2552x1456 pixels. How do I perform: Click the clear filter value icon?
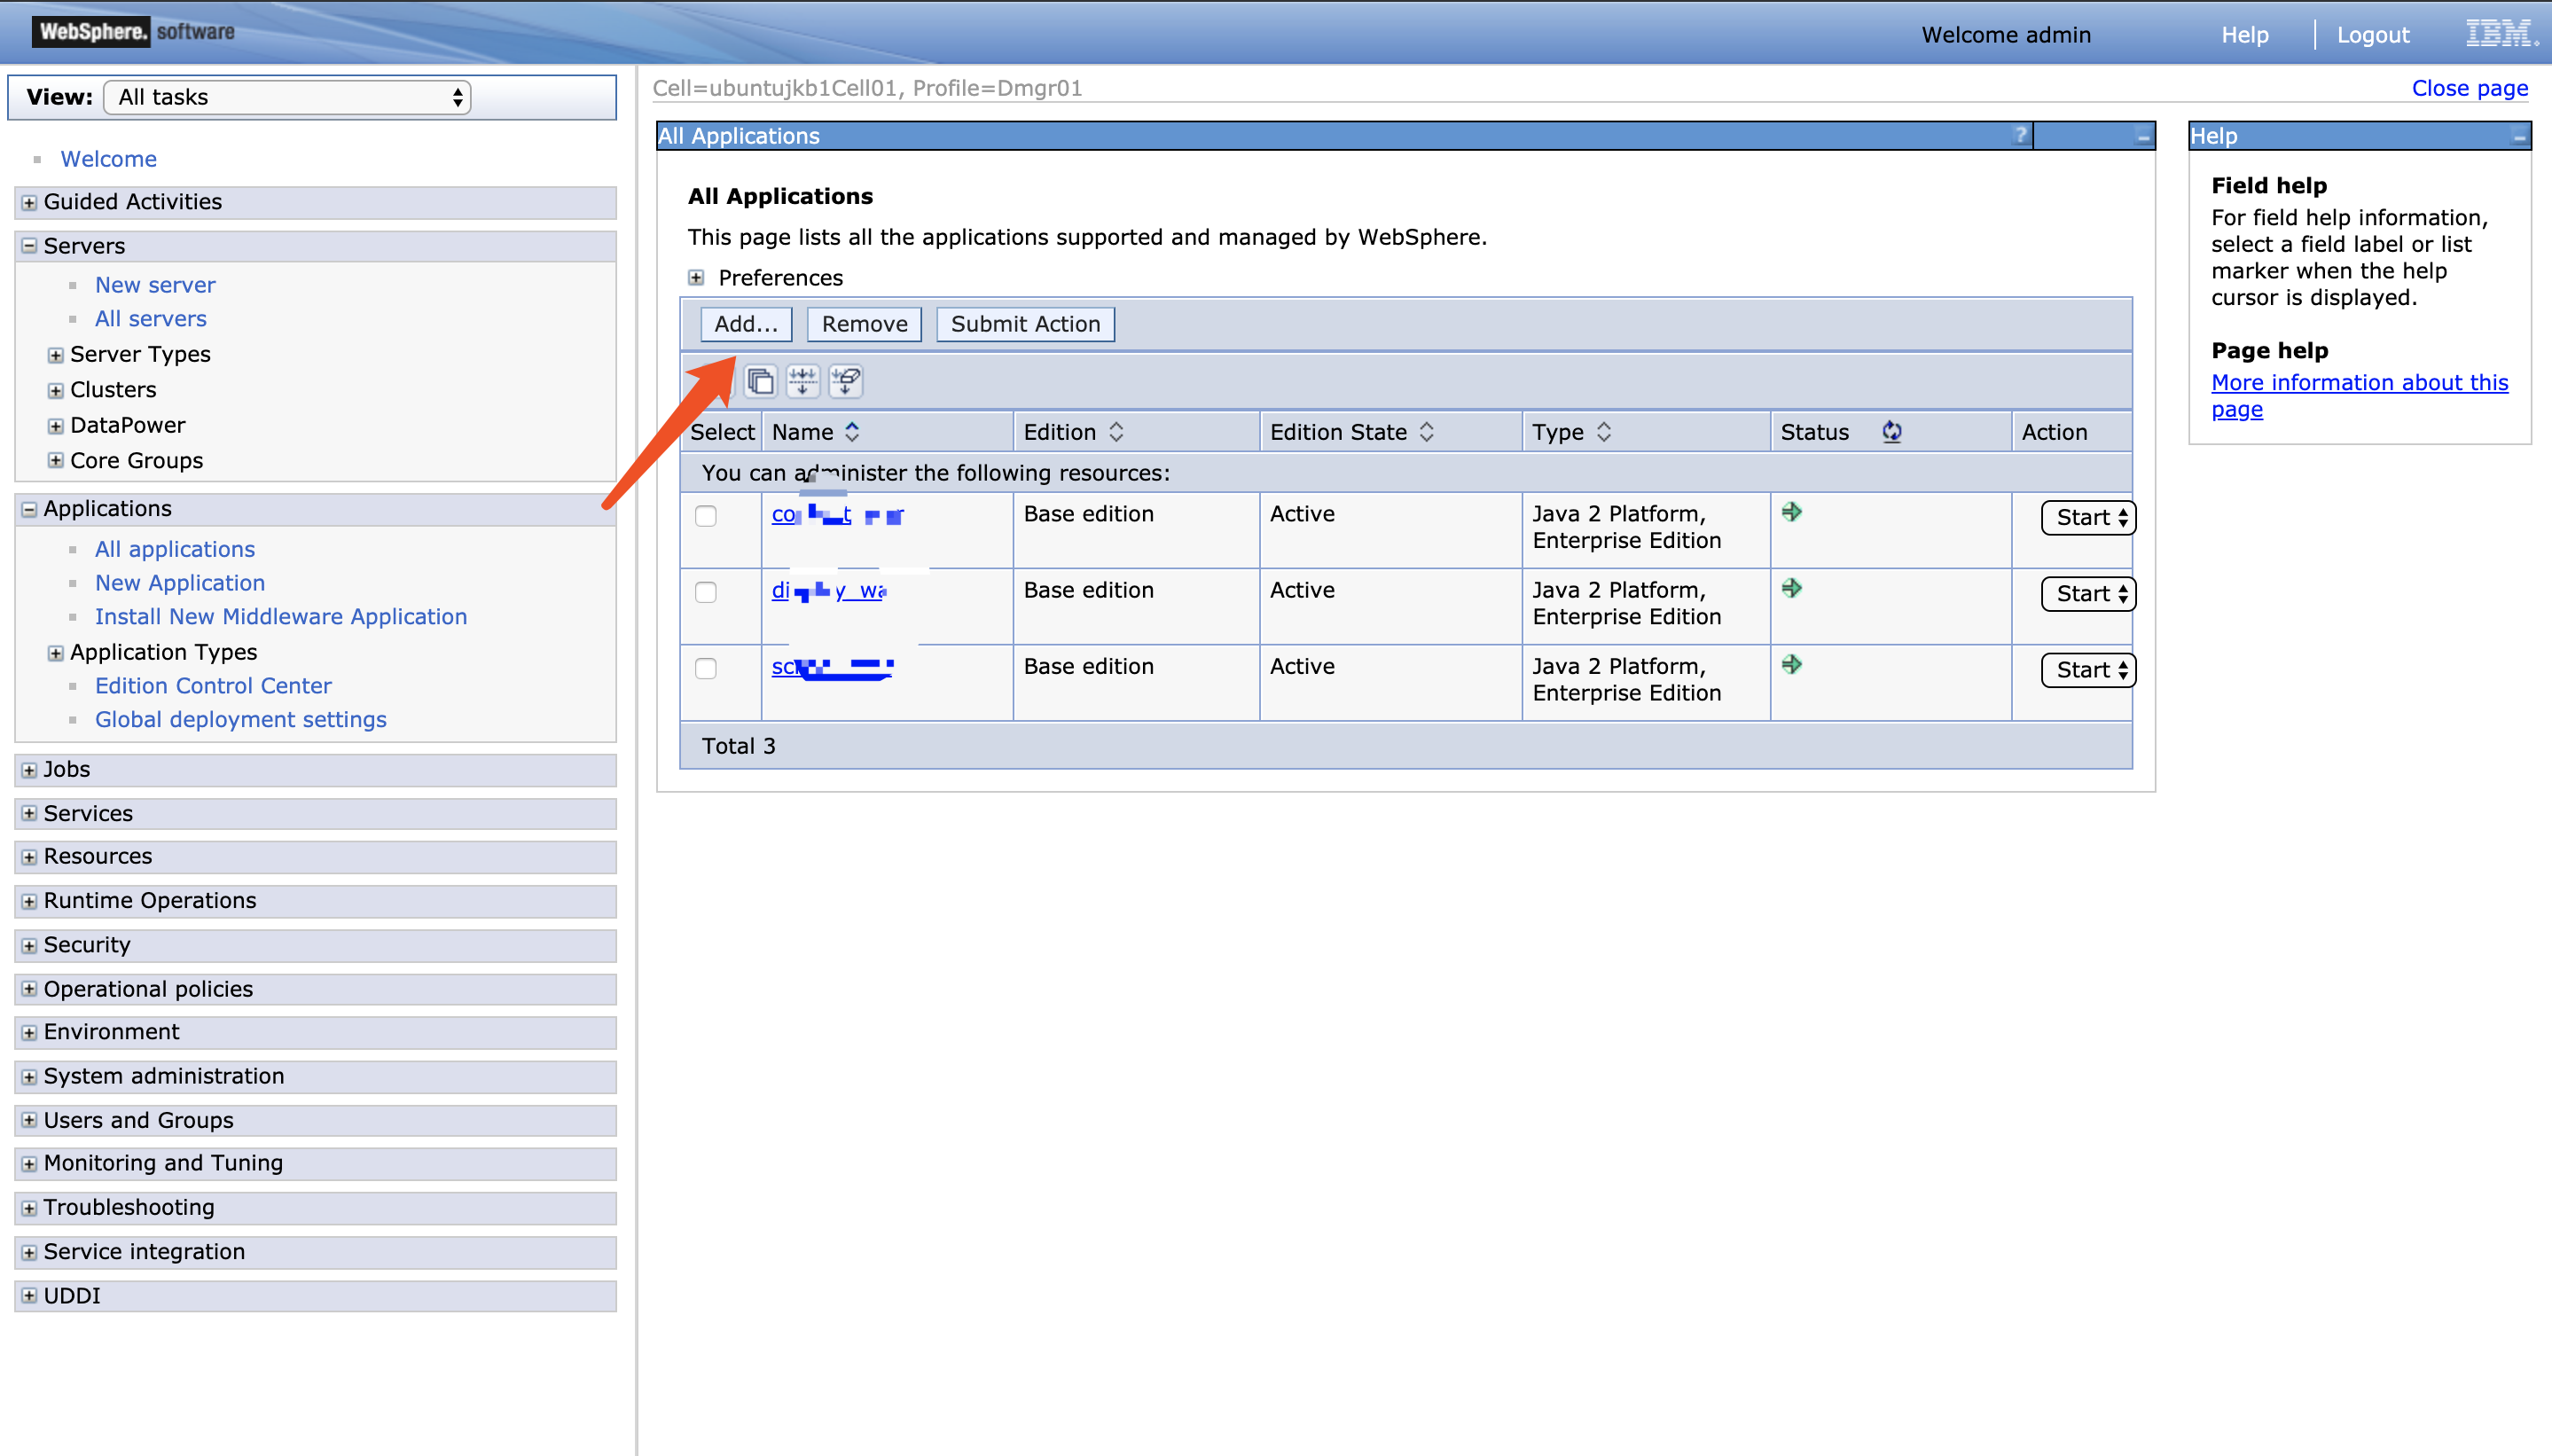846,381
